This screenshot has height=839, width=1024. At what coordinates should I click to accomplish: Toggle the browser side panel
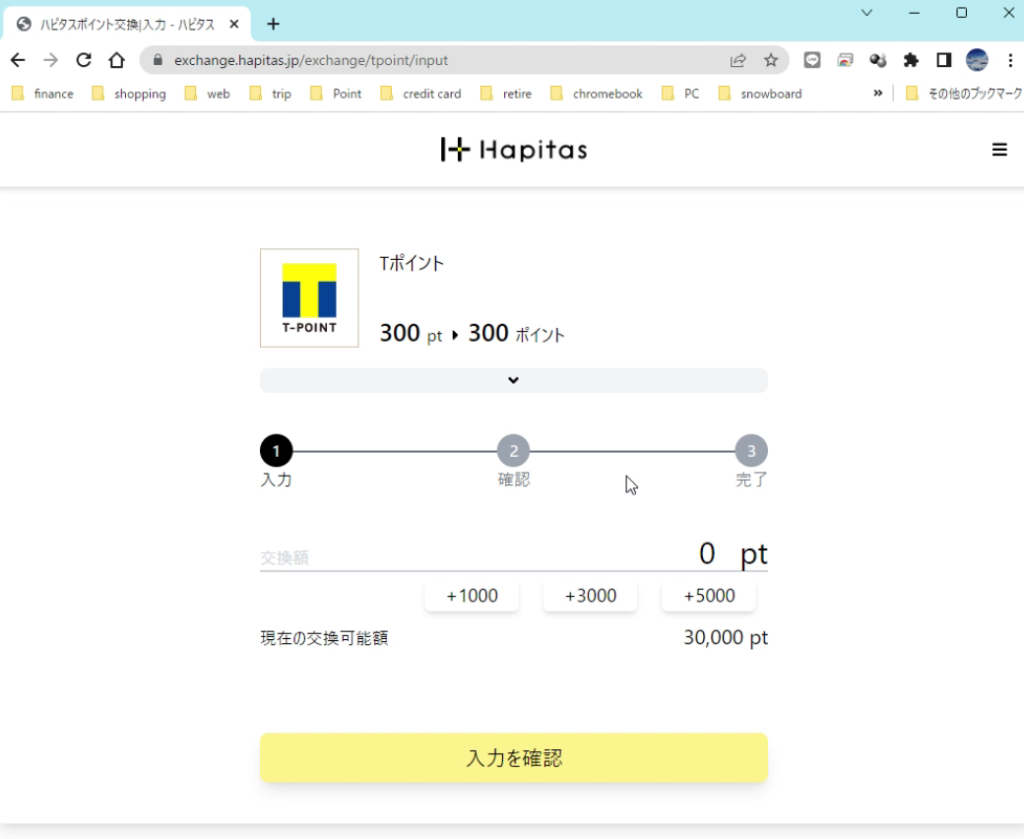944,60
